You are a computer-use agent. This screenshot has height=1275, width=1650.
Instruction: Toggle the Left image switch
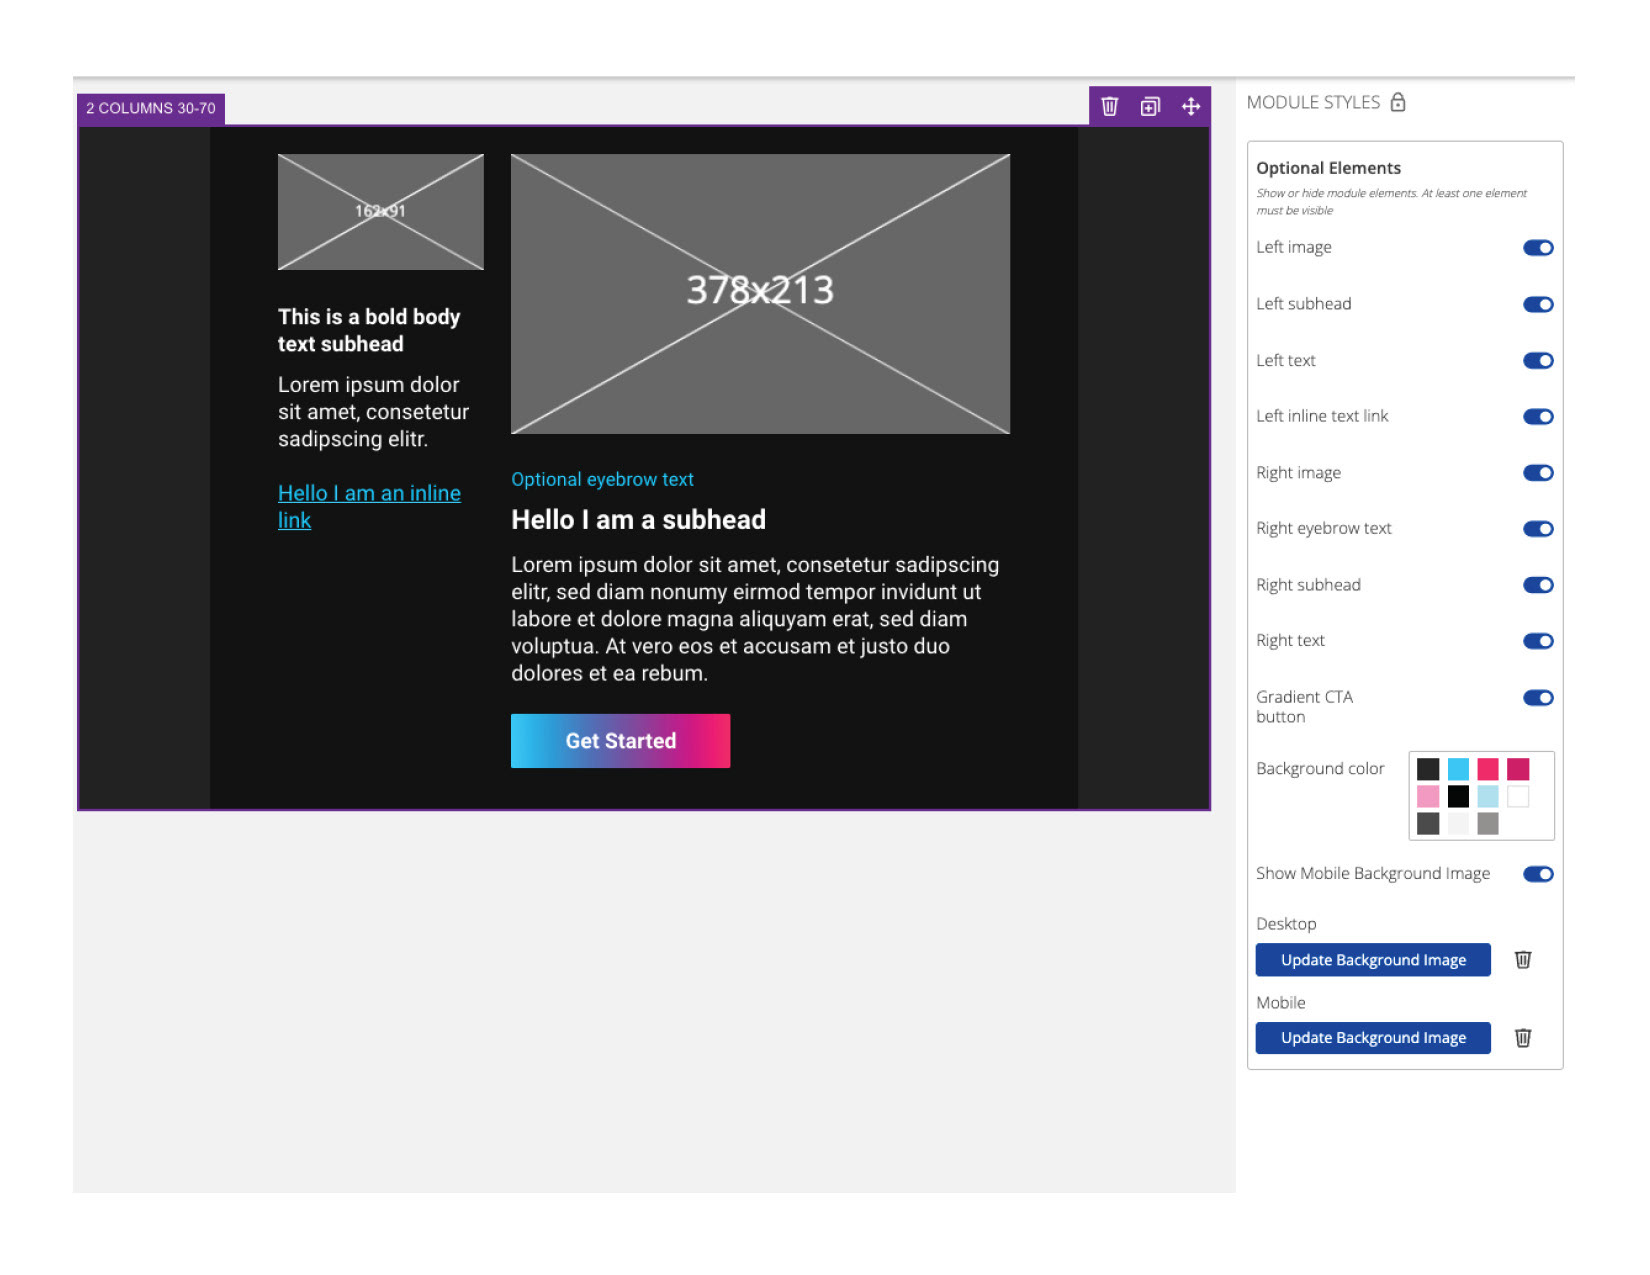click(1538, 248)
